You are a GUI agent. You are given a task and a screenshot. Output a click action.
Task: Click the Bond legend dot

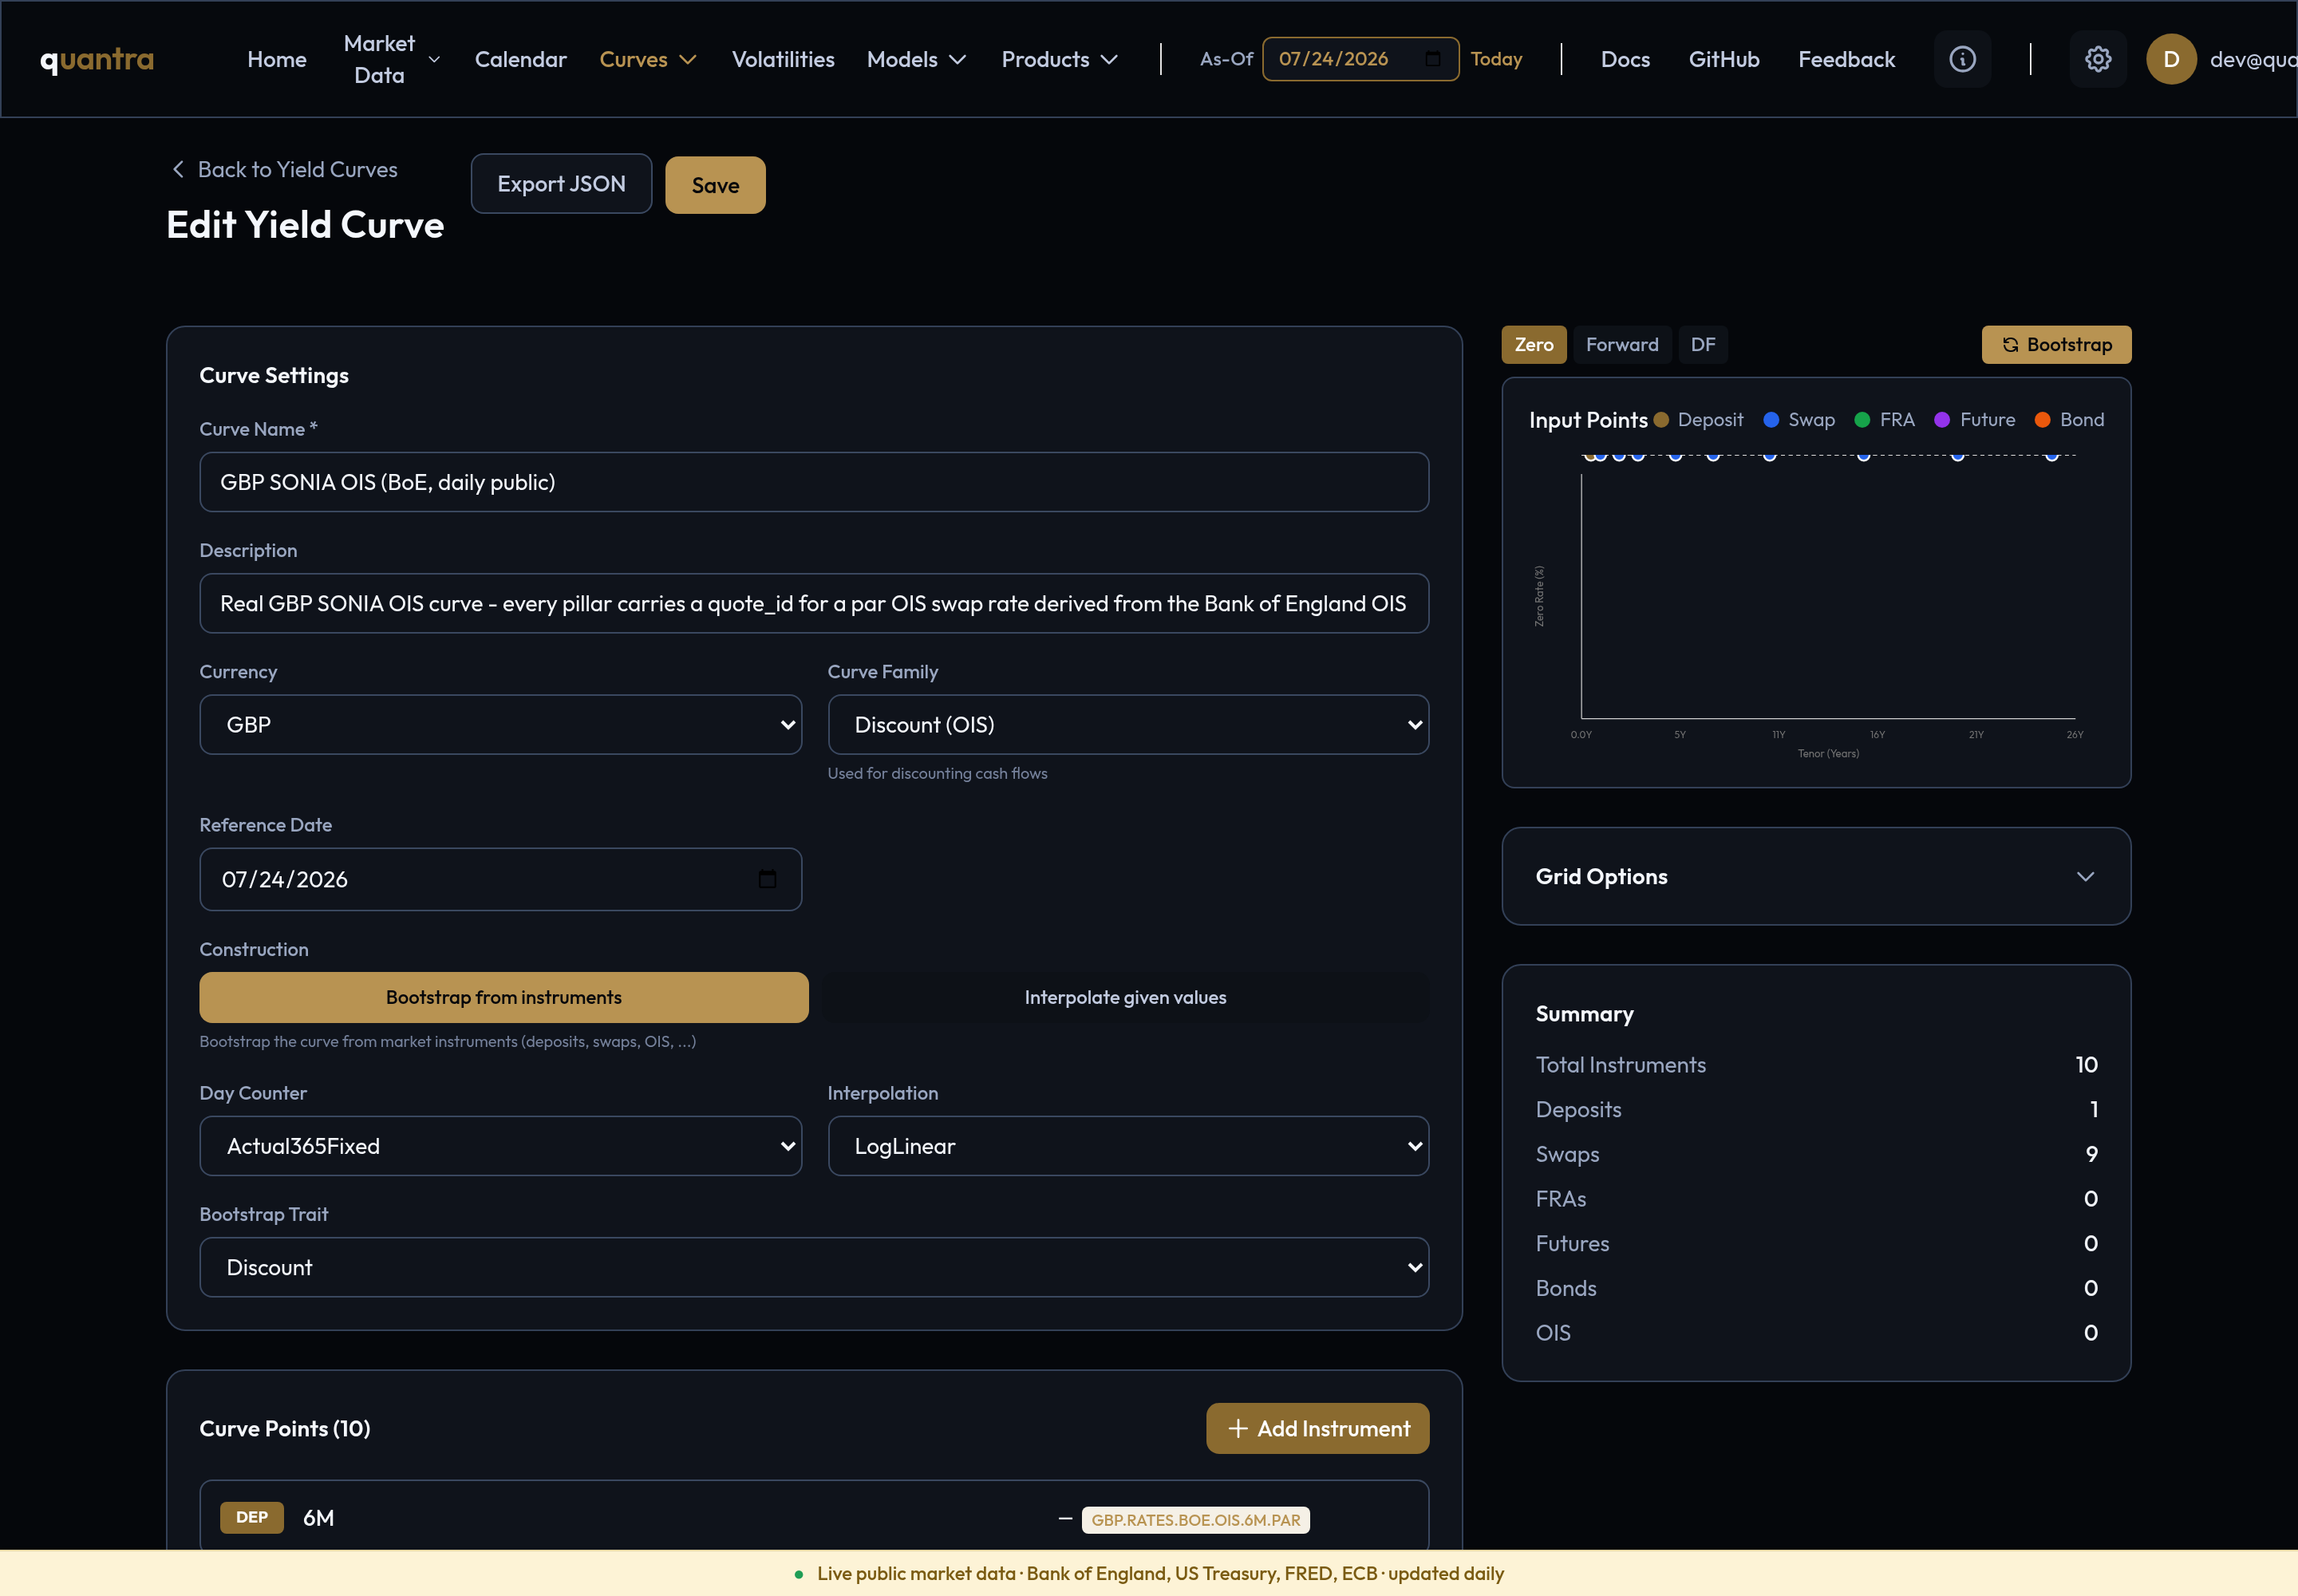tap(2043, 420)
